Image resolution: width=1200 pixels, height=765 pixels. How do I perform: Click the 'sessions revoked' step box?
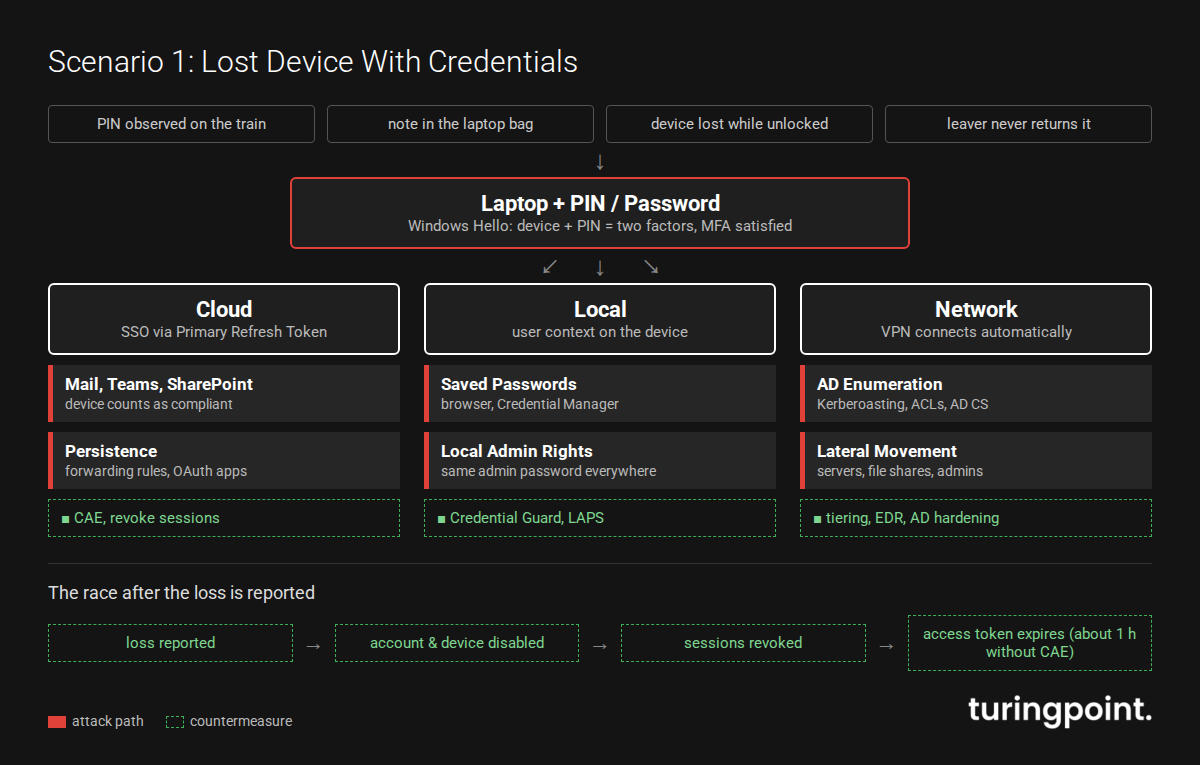(x=743, y=643)
